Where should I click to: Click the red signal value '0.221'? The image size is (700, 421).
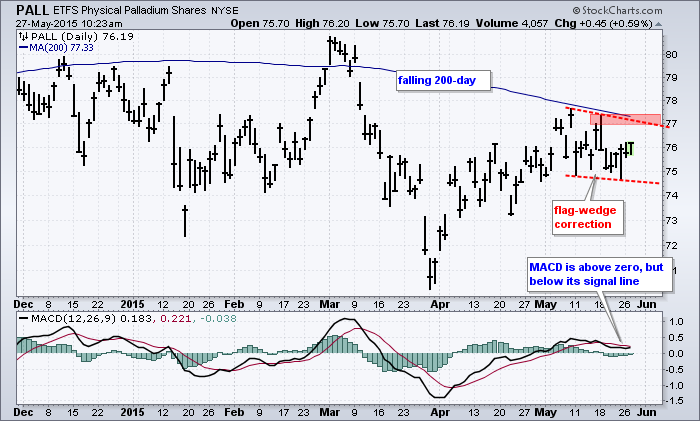[175, 319]
